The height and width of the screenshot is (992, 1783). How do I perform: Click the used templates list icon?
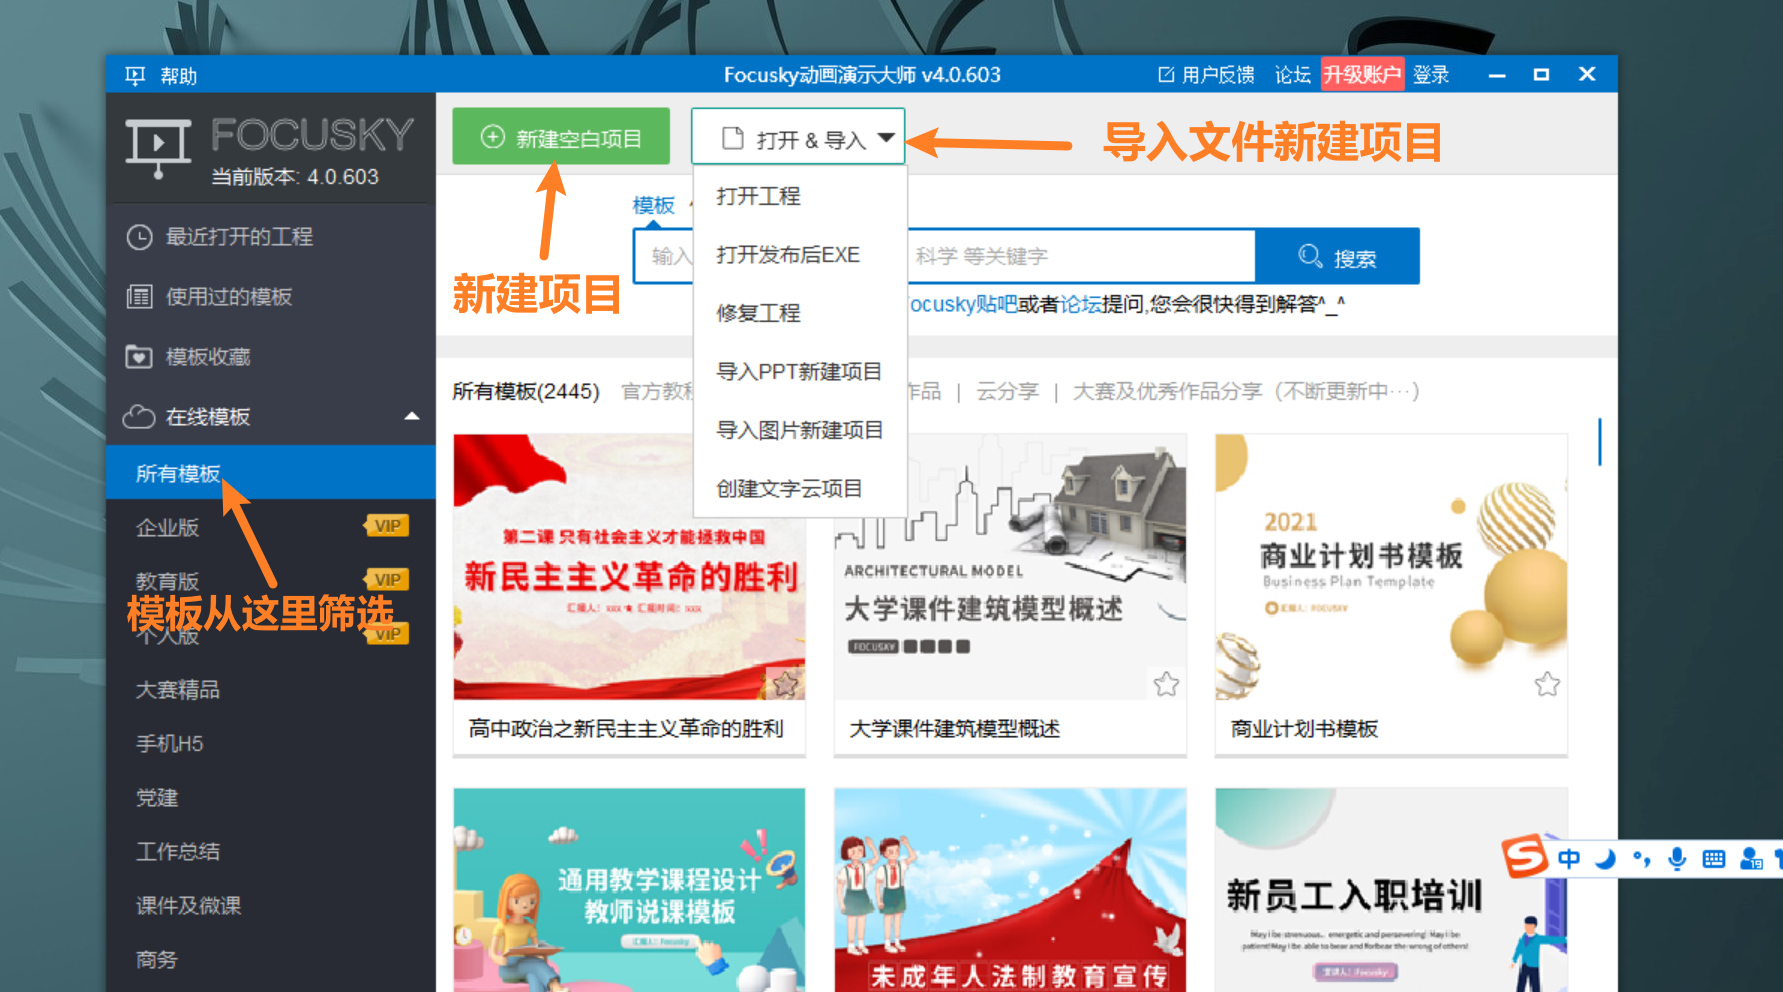pyautogui.click(x=139, y=297)
